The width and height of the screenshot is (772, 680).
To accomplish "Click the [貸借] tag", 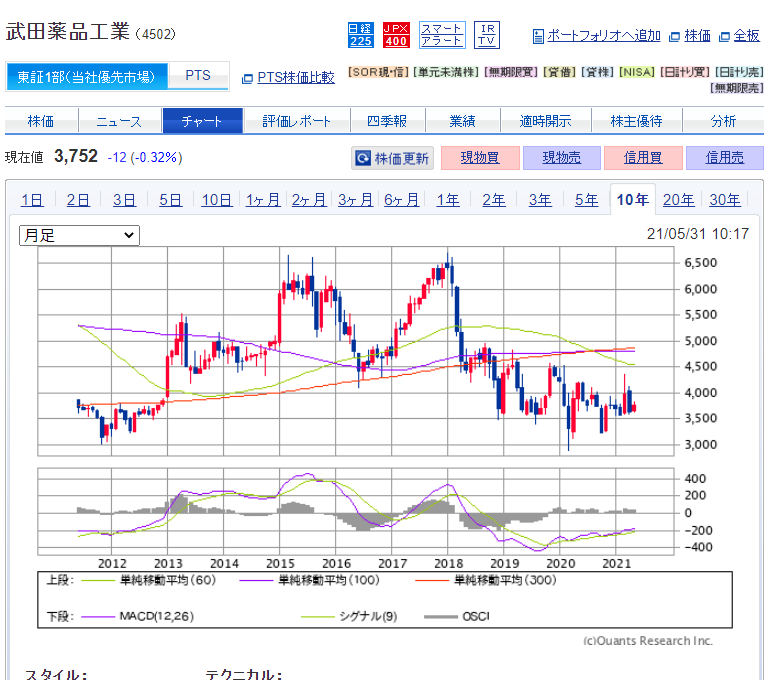I will (560, 72).
